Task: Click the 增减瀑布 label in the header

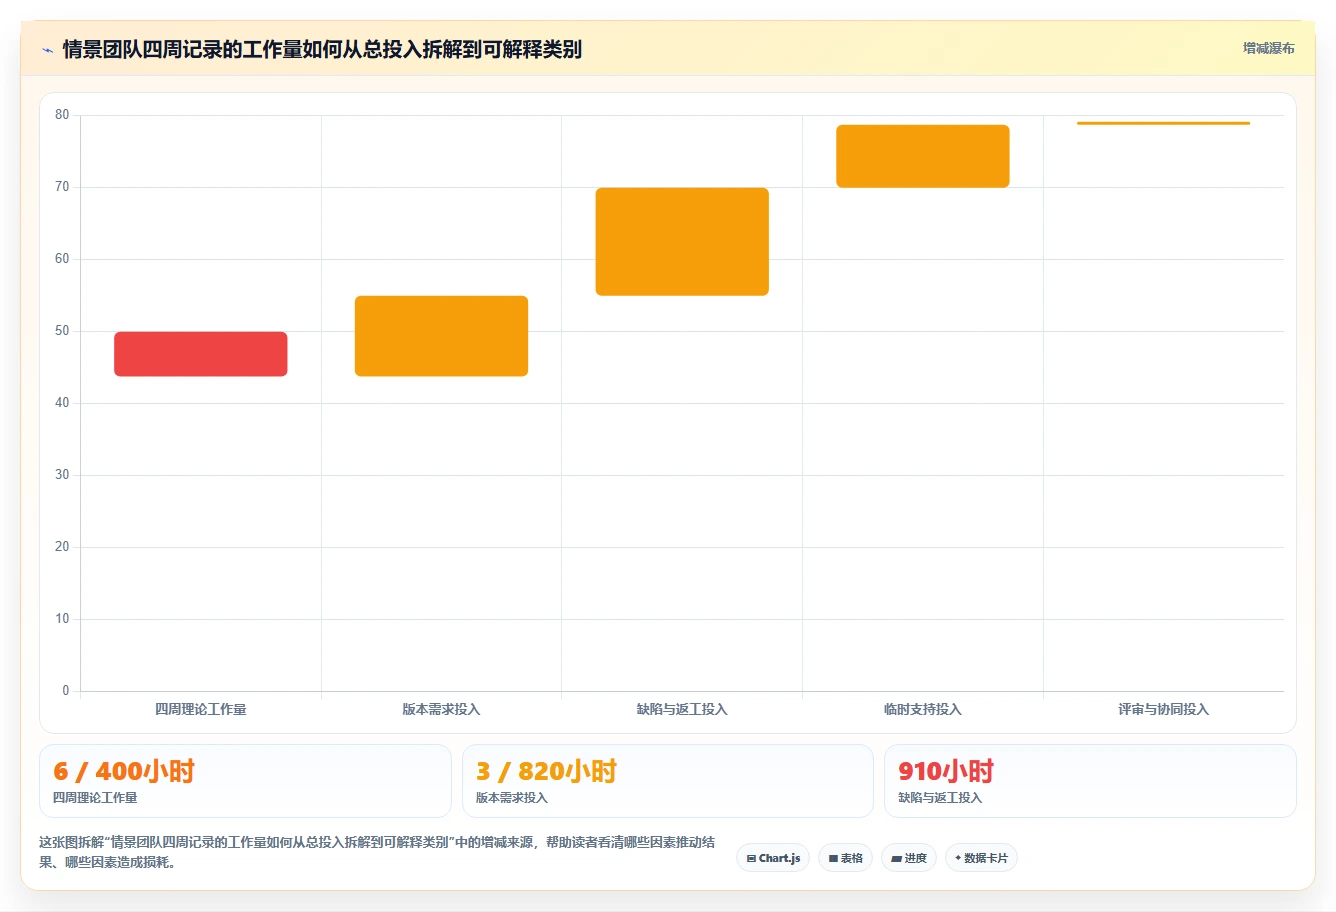Action: 1268,48
